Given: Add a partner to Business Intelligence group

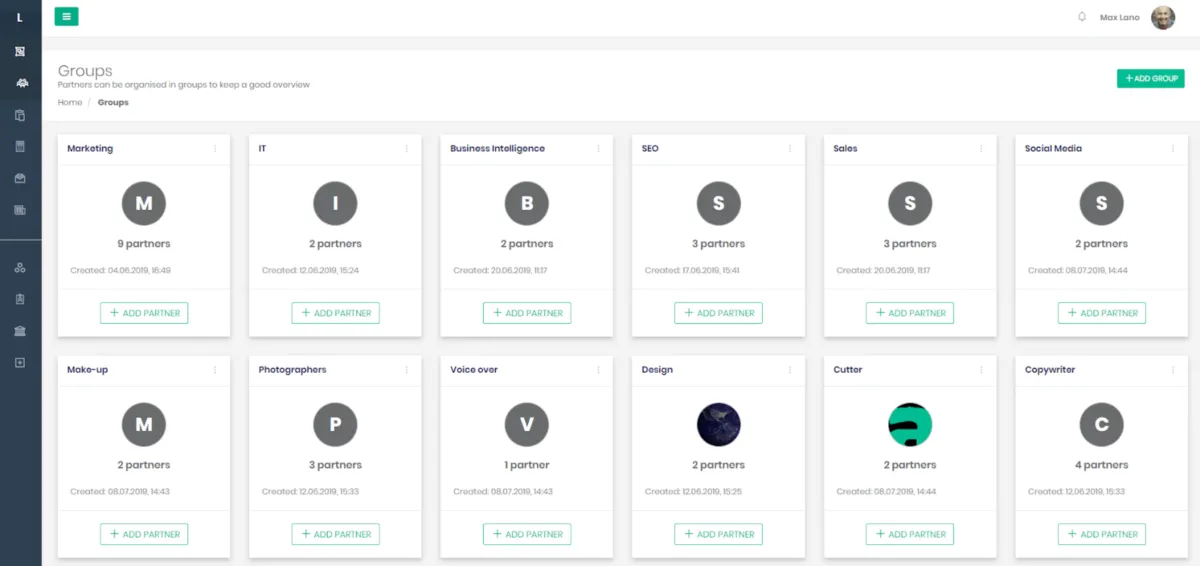Looking at the screenshot, I should 527,313.
